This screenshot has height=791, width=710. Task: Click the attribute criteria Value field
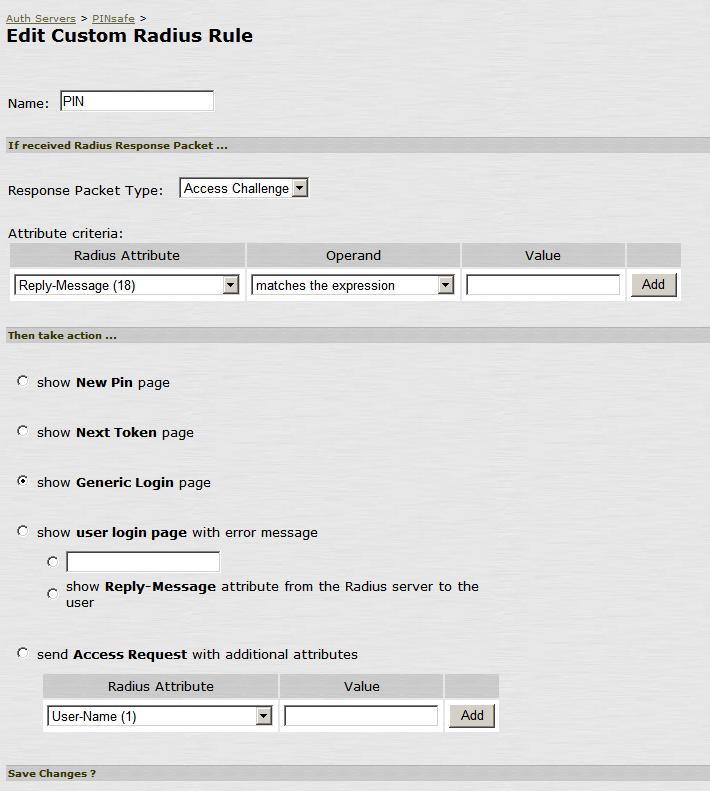543,285
